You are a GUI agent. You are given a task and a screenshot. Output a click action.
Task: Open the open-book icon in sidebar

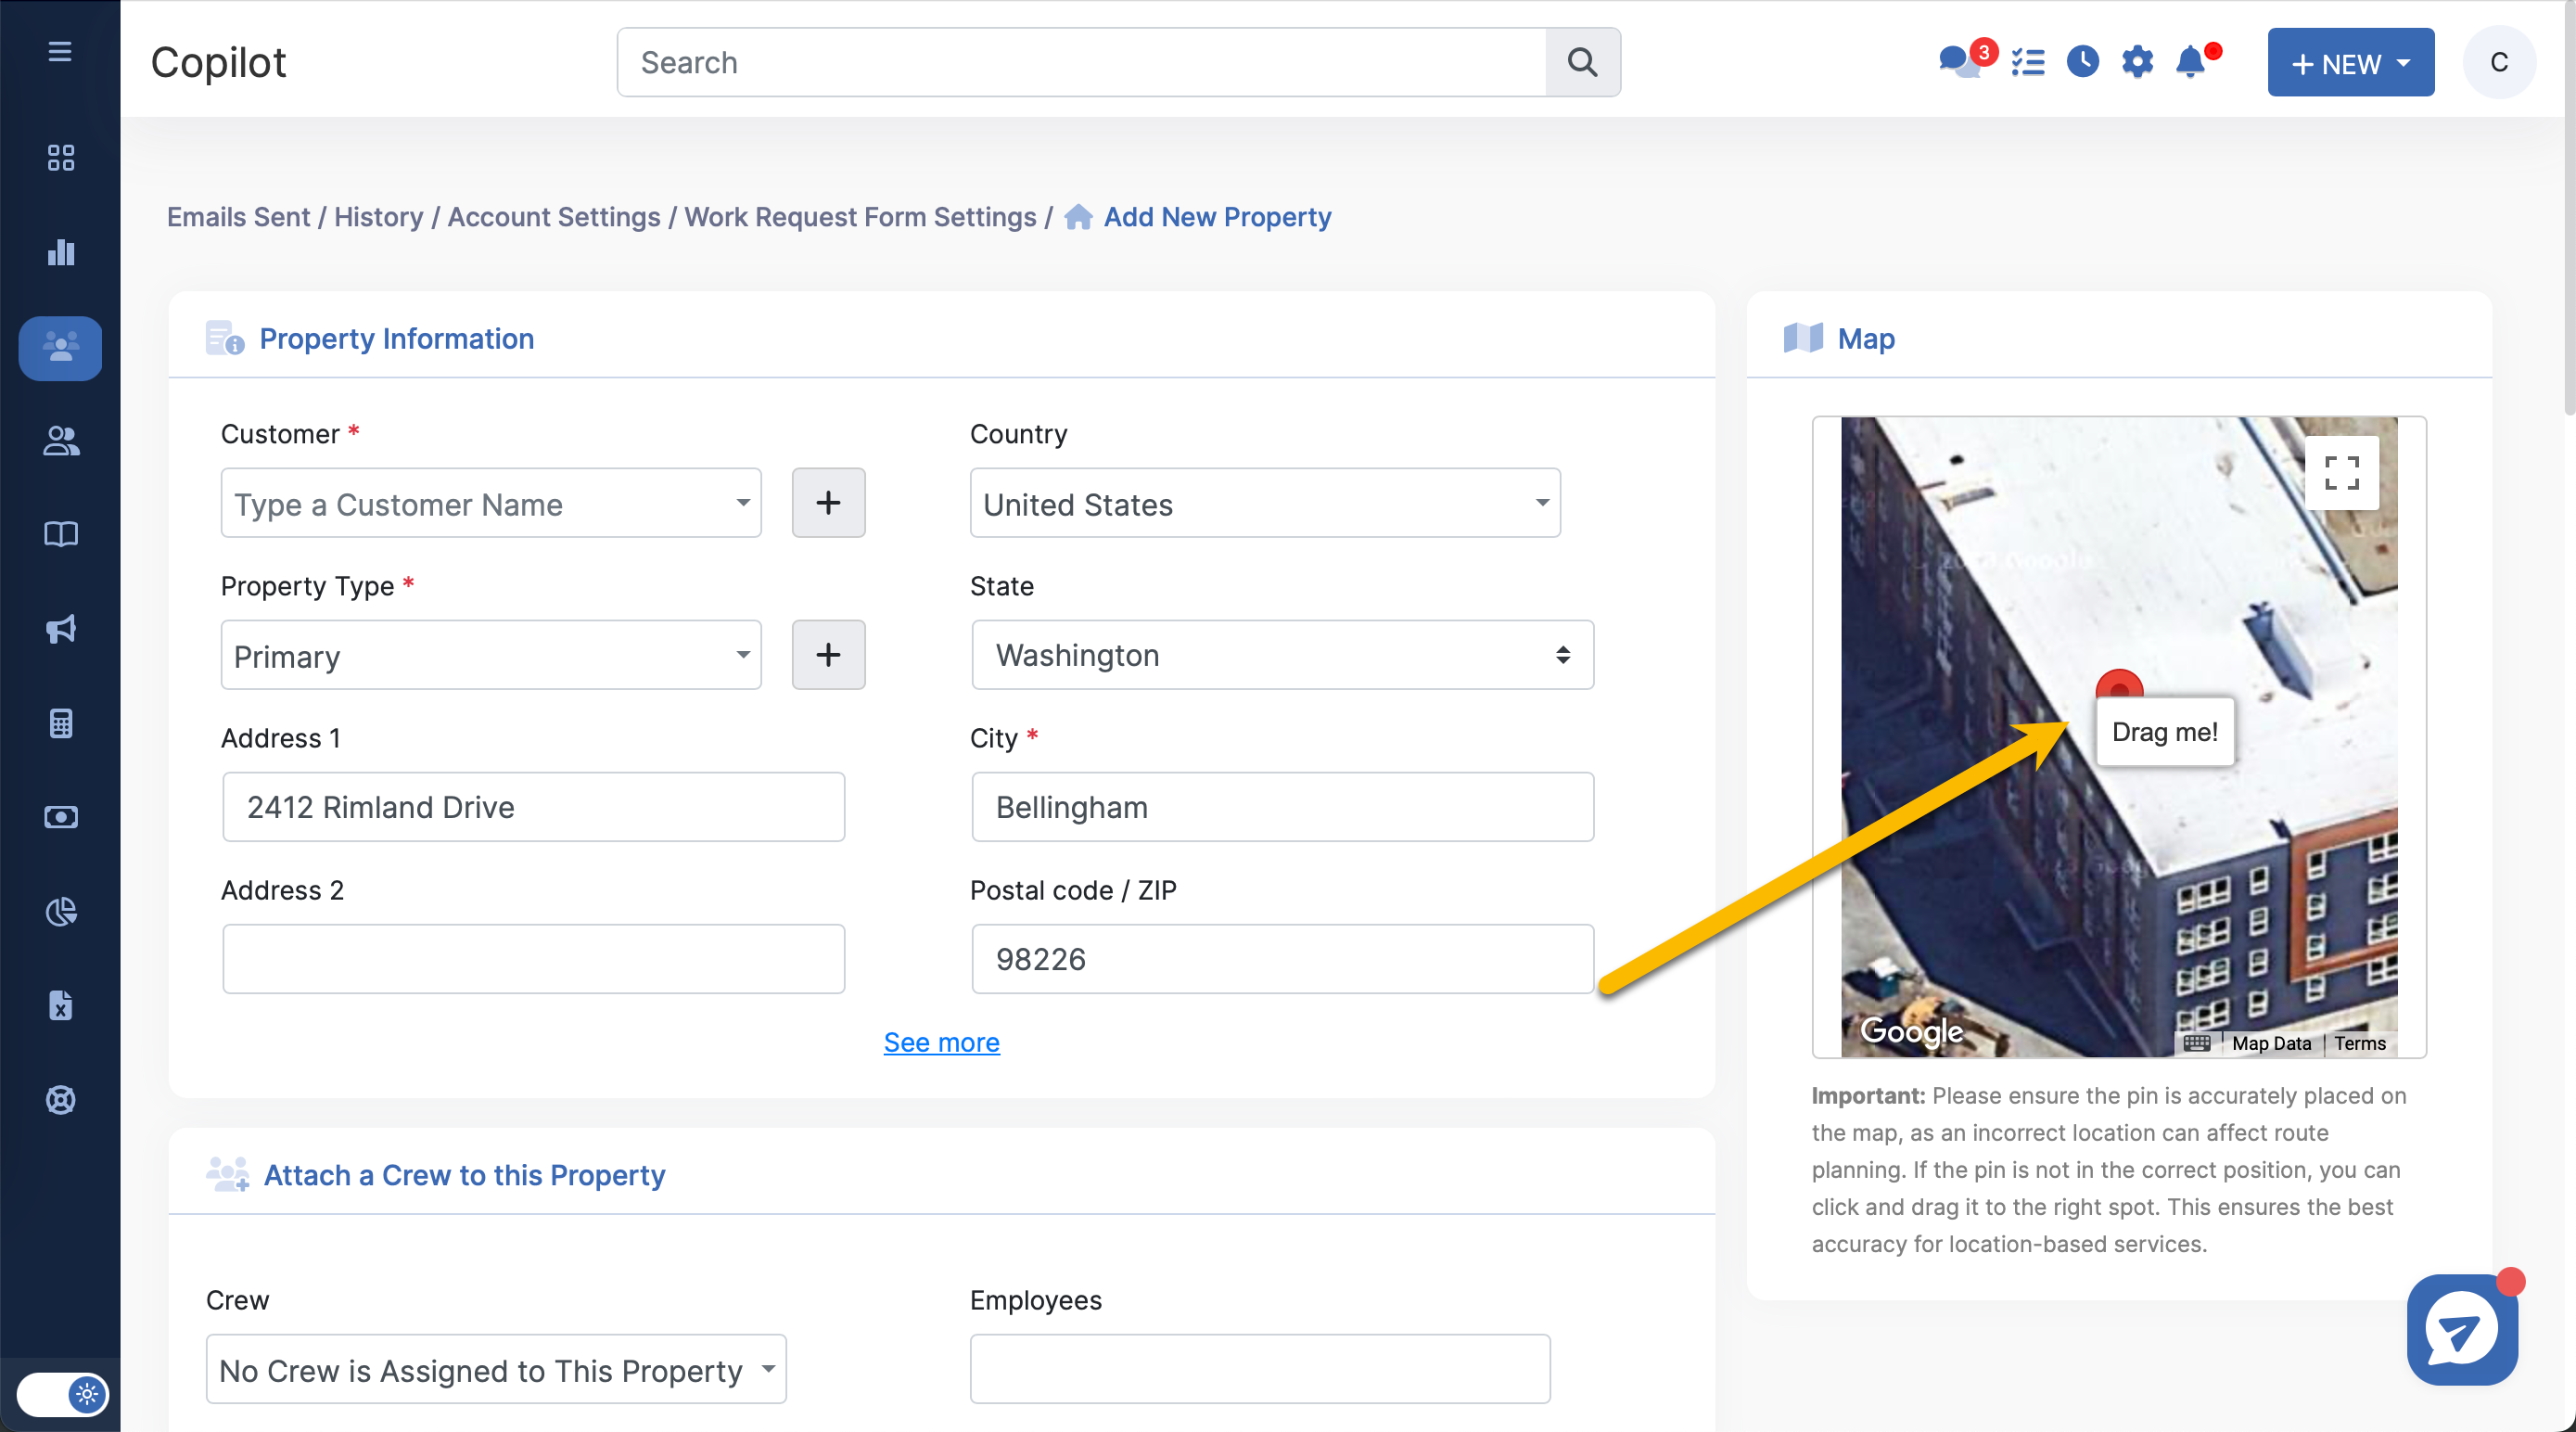click(61, 534)
